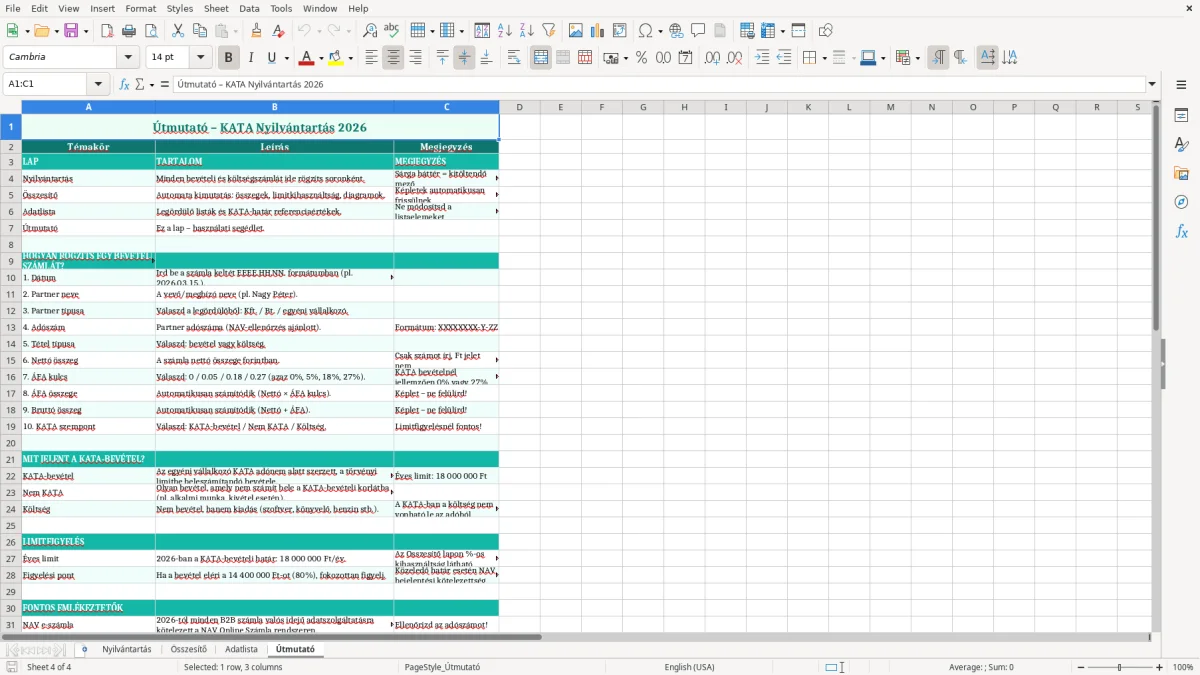Click the Format as Percent icon
This screenshot has width=1200, height=675.
point(642,58)
